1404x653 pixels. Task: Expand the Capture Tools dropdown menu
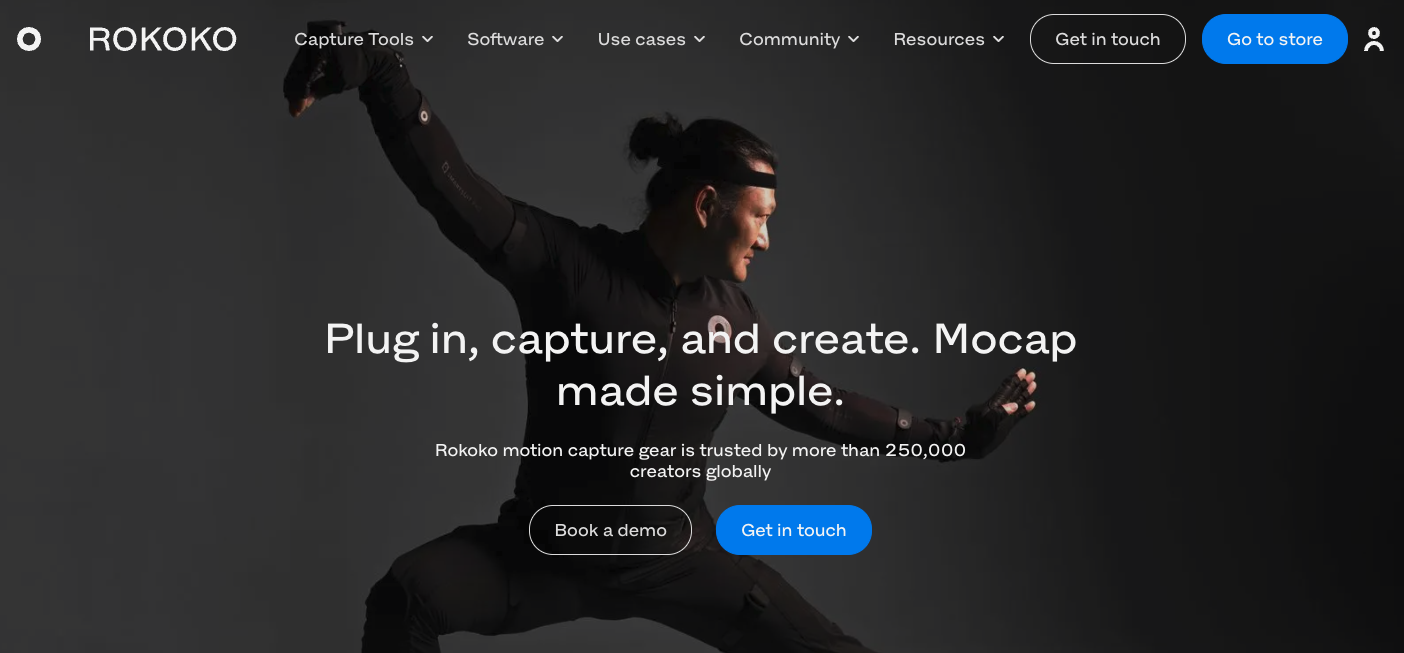click(364, 39)
